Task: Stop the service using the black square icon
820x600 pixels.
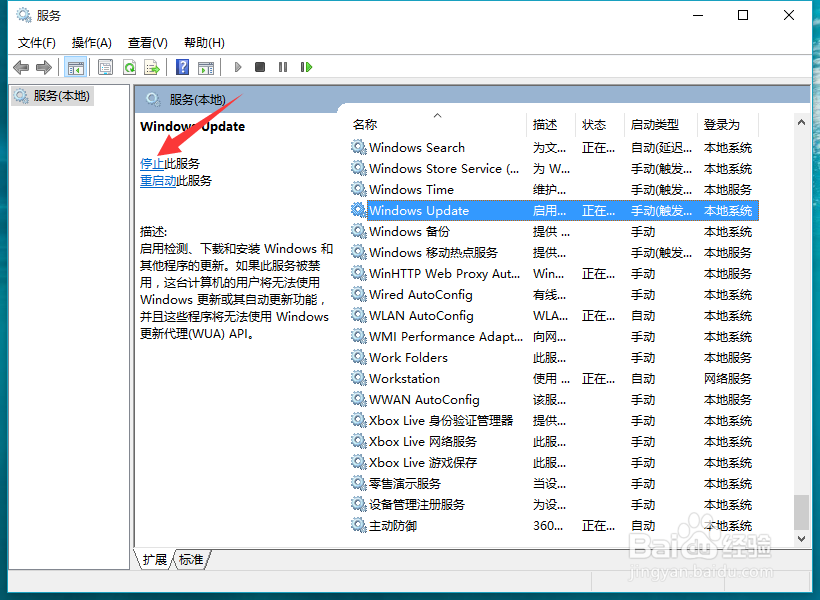Action: [259, 67]
